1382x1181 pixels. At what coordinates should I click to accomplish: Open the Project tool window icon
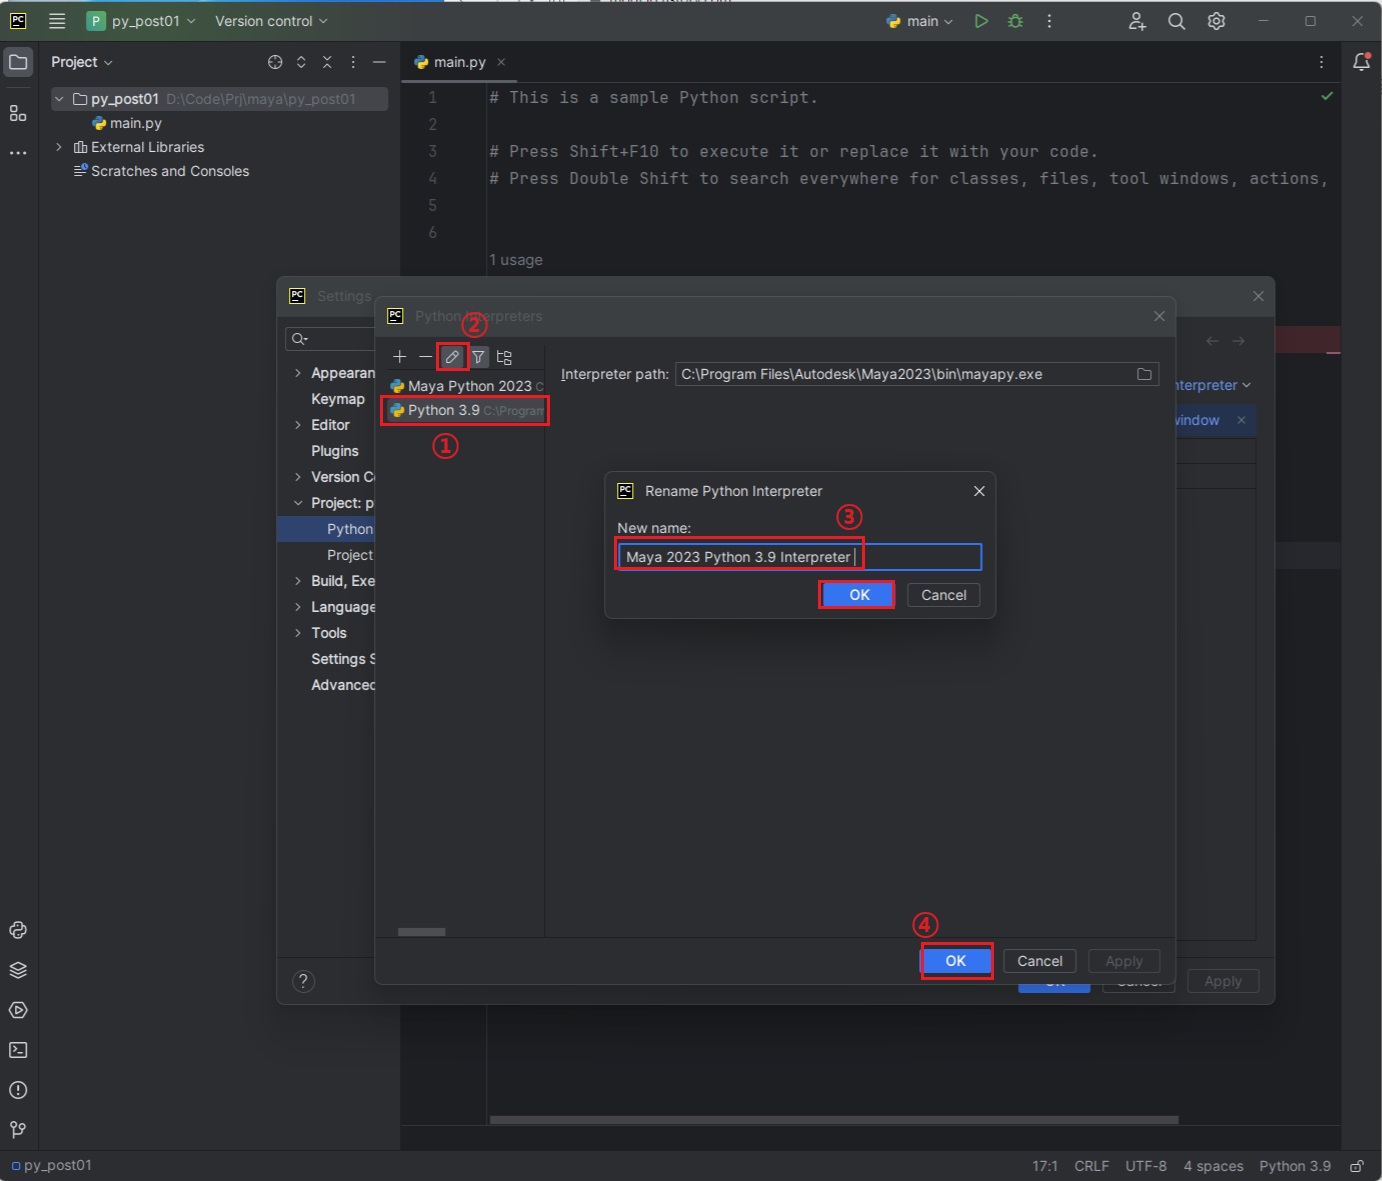[x=18, y=62]
